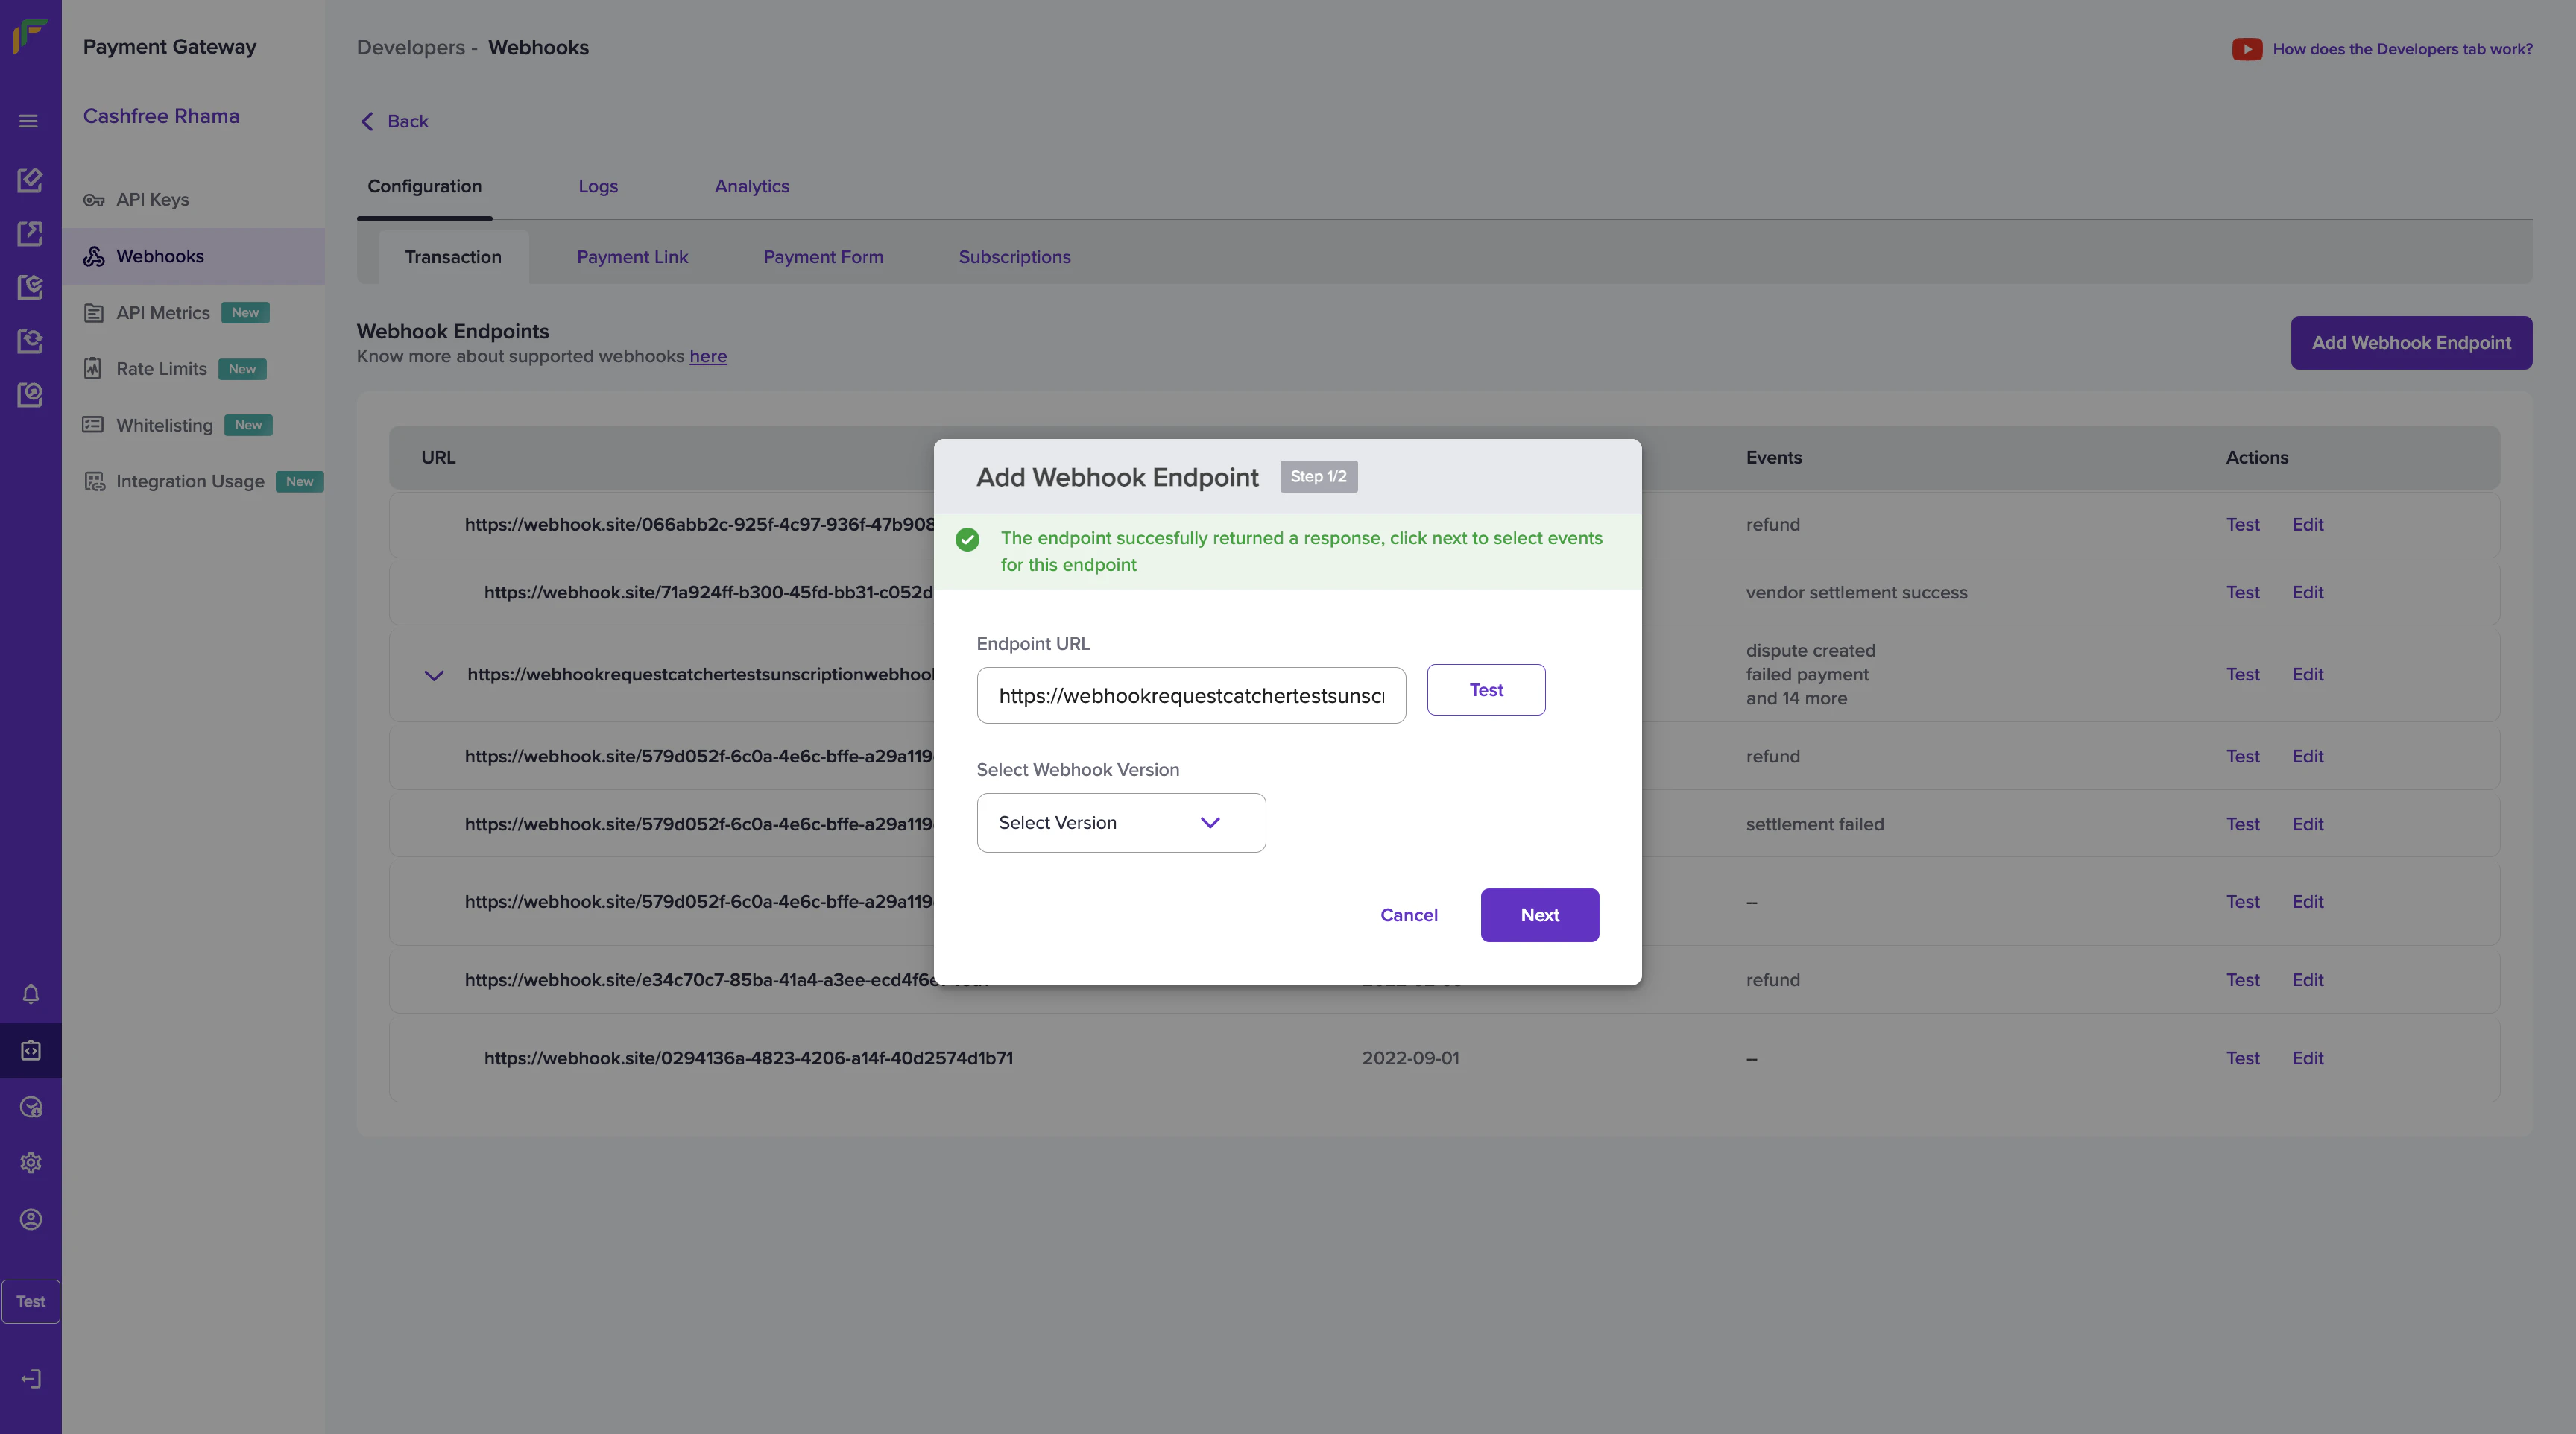Click into the Endpoint URL input field

[1190, 696]
